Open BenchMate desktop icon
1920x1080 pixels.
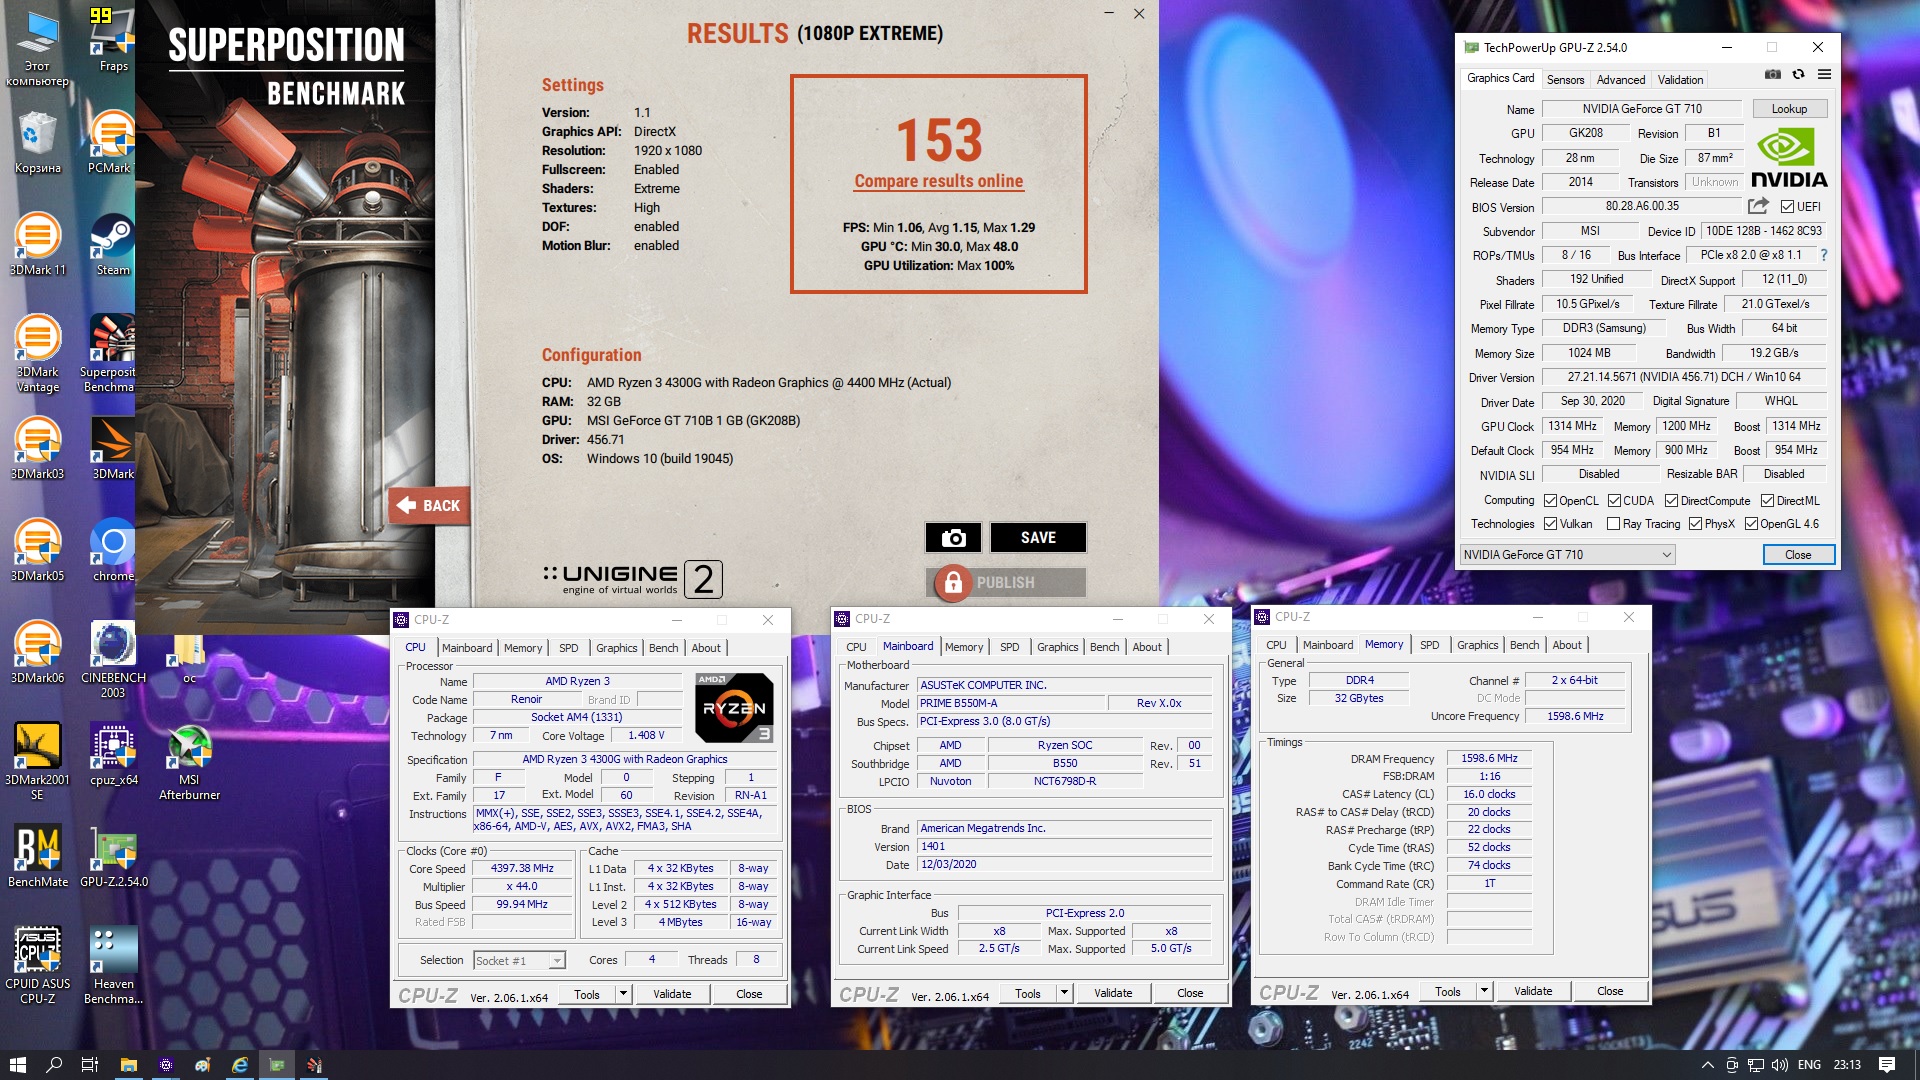coord(38,856)
